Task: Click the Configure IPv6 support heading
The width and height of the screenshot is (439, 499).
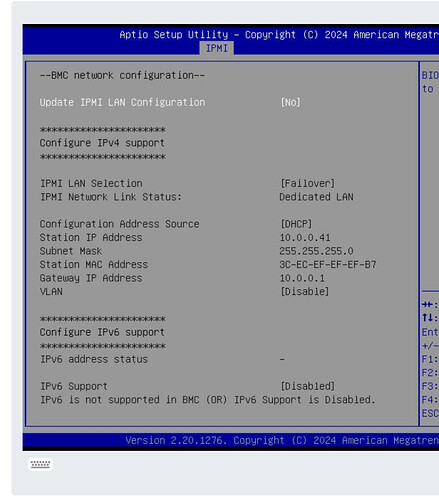Action: 102,332
